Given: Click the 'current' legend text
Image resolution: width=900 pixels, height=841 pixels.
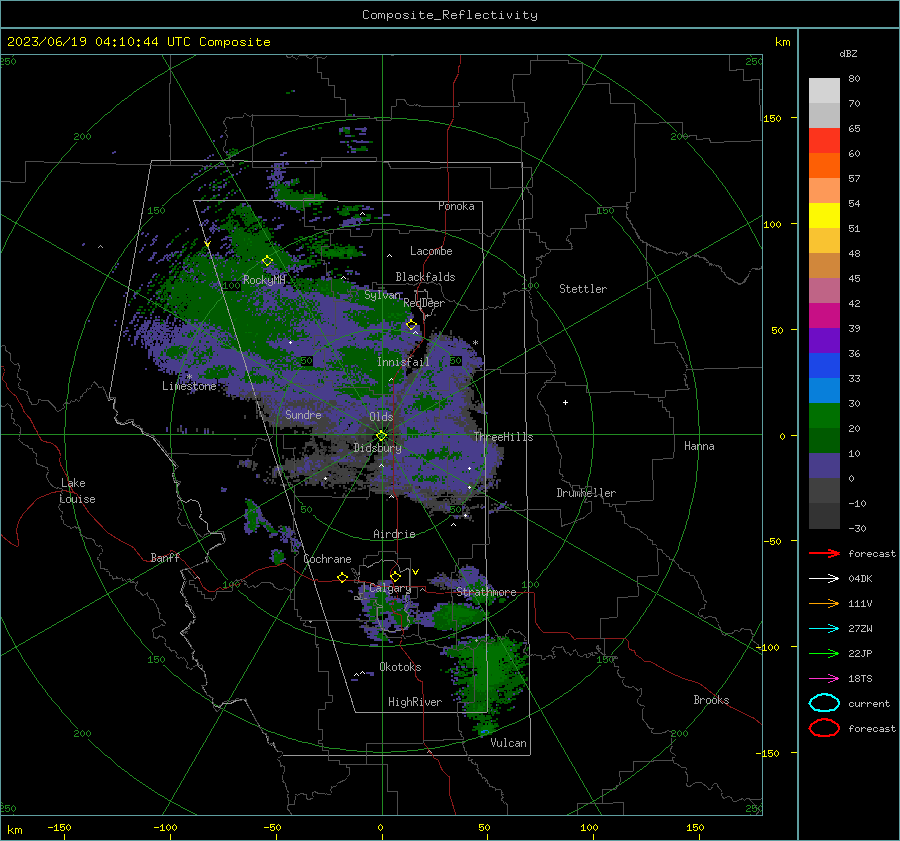Looking at the screenshot, I should tap(869, 703).
